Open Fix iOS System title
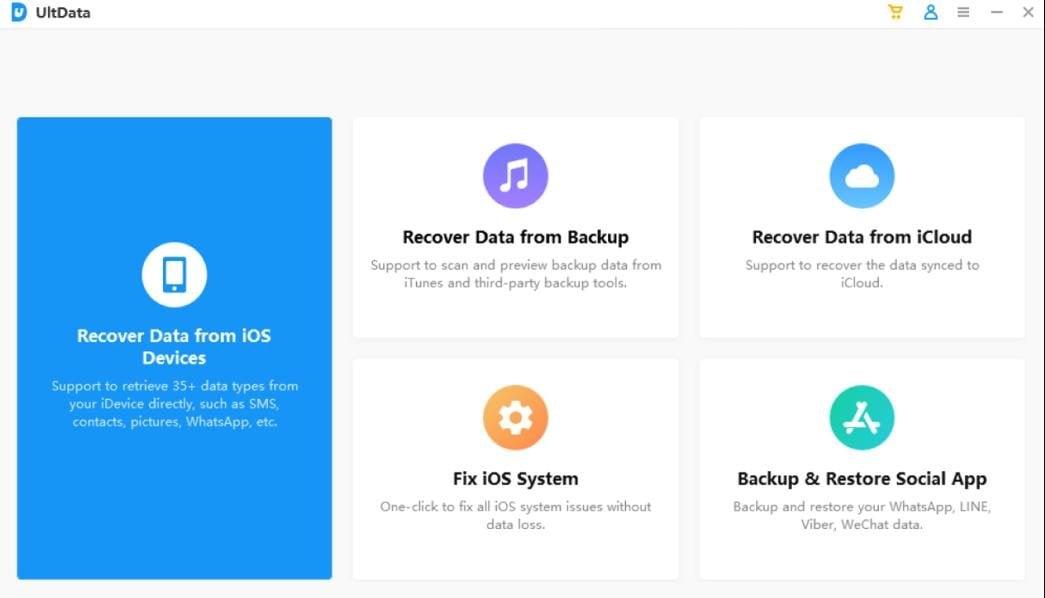This screenshot has width=1045, height=598. point(515,479)
